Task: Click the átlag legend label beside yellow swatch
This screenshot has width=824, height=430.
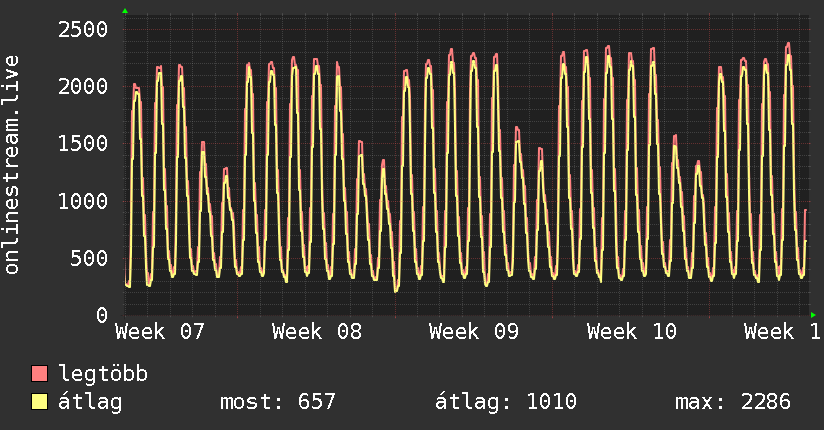Action: 90,403
